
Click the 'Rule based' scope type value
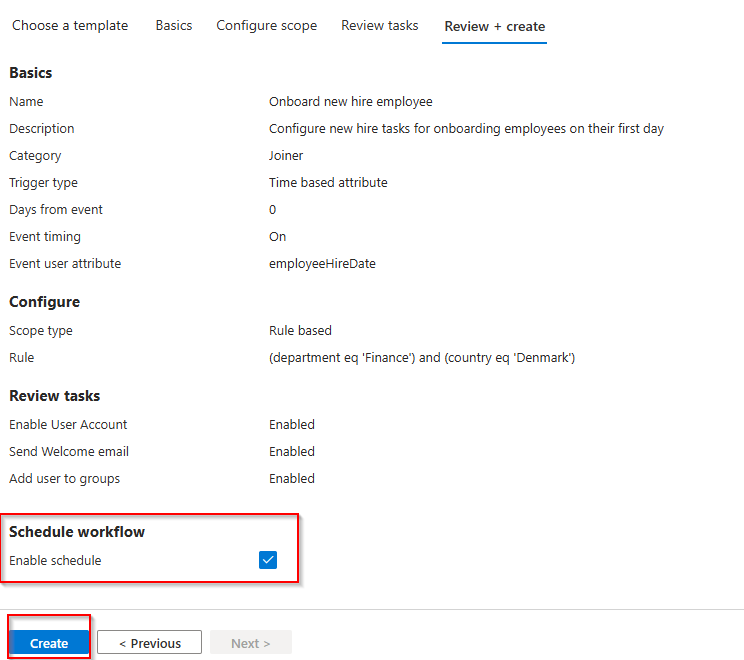[300, 331]
